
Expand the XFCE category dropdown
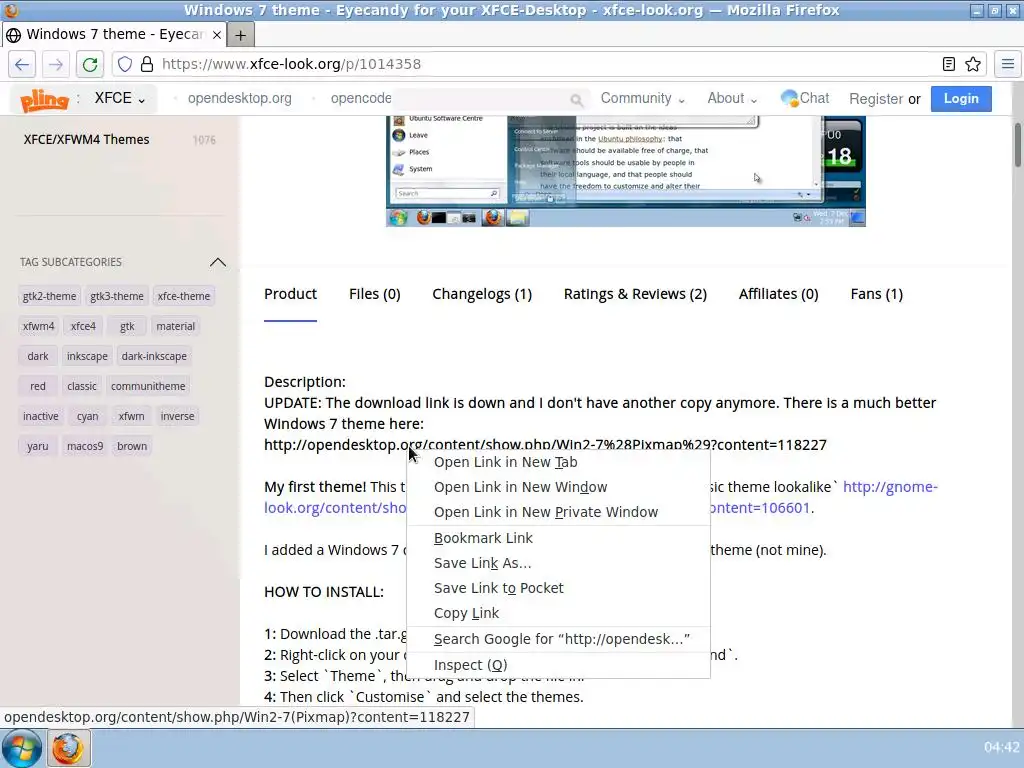click(x=120, y=99)
